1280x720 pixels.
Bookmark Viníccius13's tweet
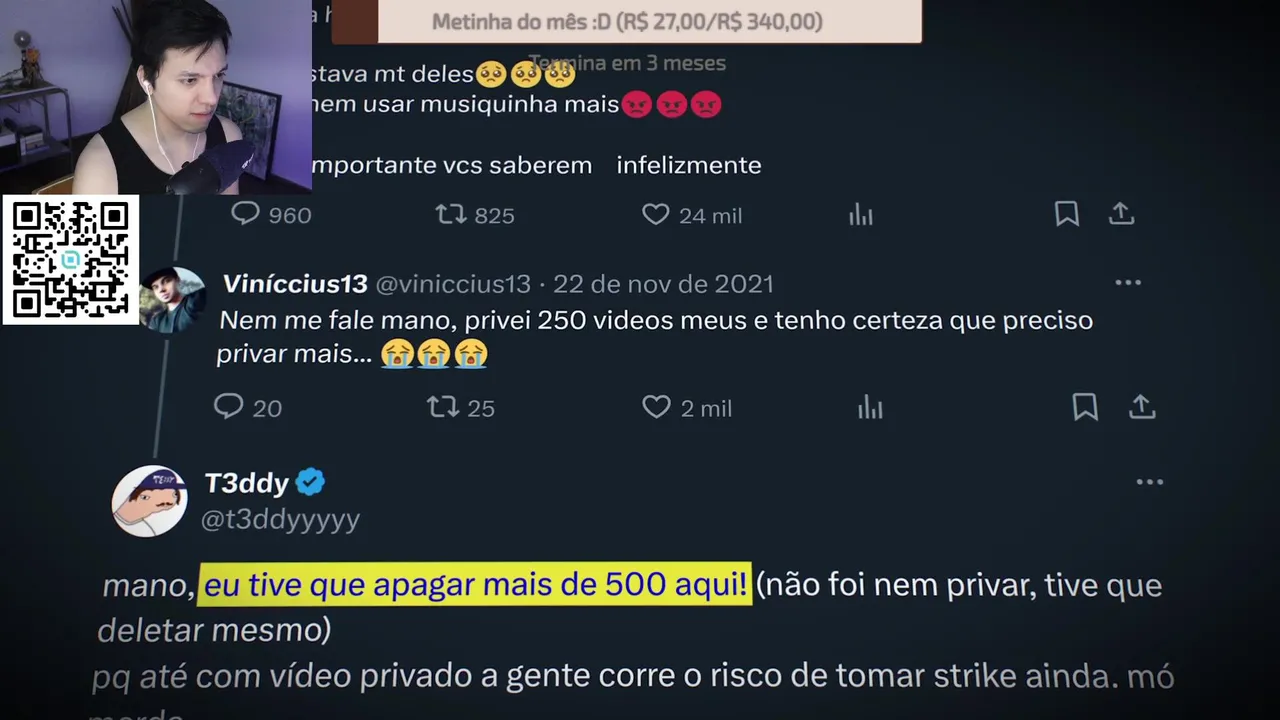[x=1085, y=406]
